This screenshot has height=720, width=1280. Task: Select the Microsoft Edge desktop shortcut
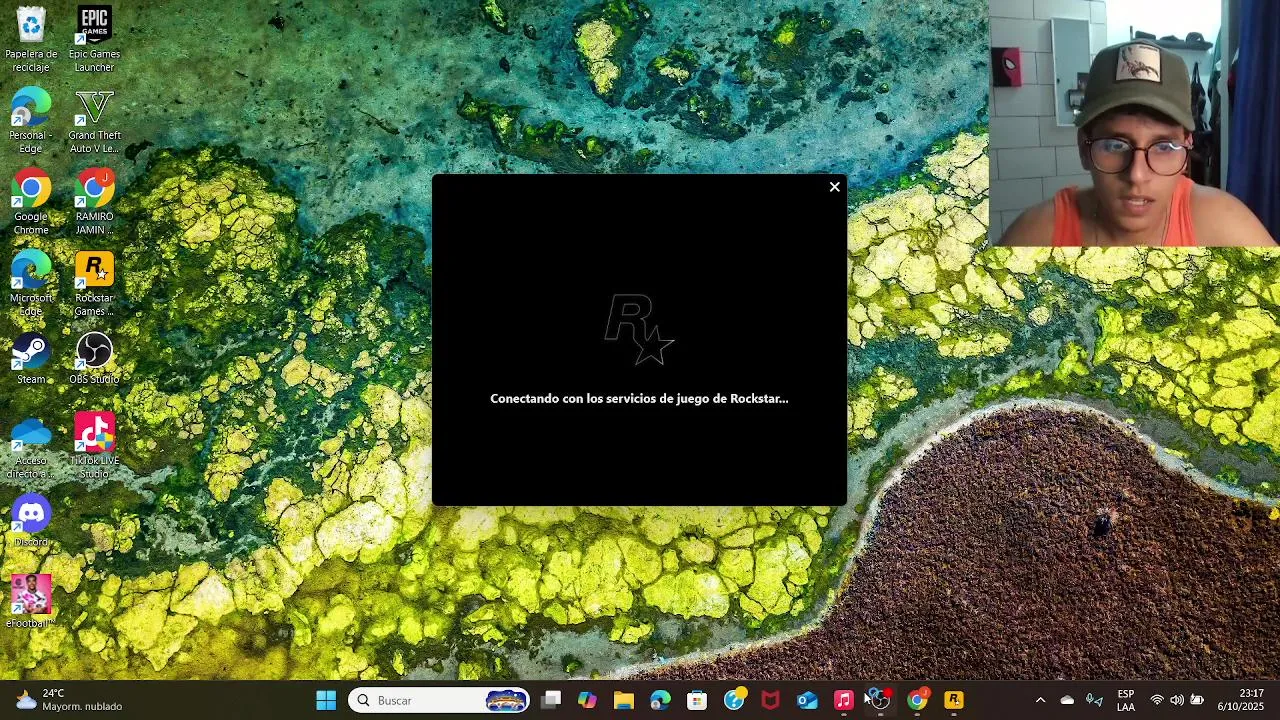click(x=31, y=284)
